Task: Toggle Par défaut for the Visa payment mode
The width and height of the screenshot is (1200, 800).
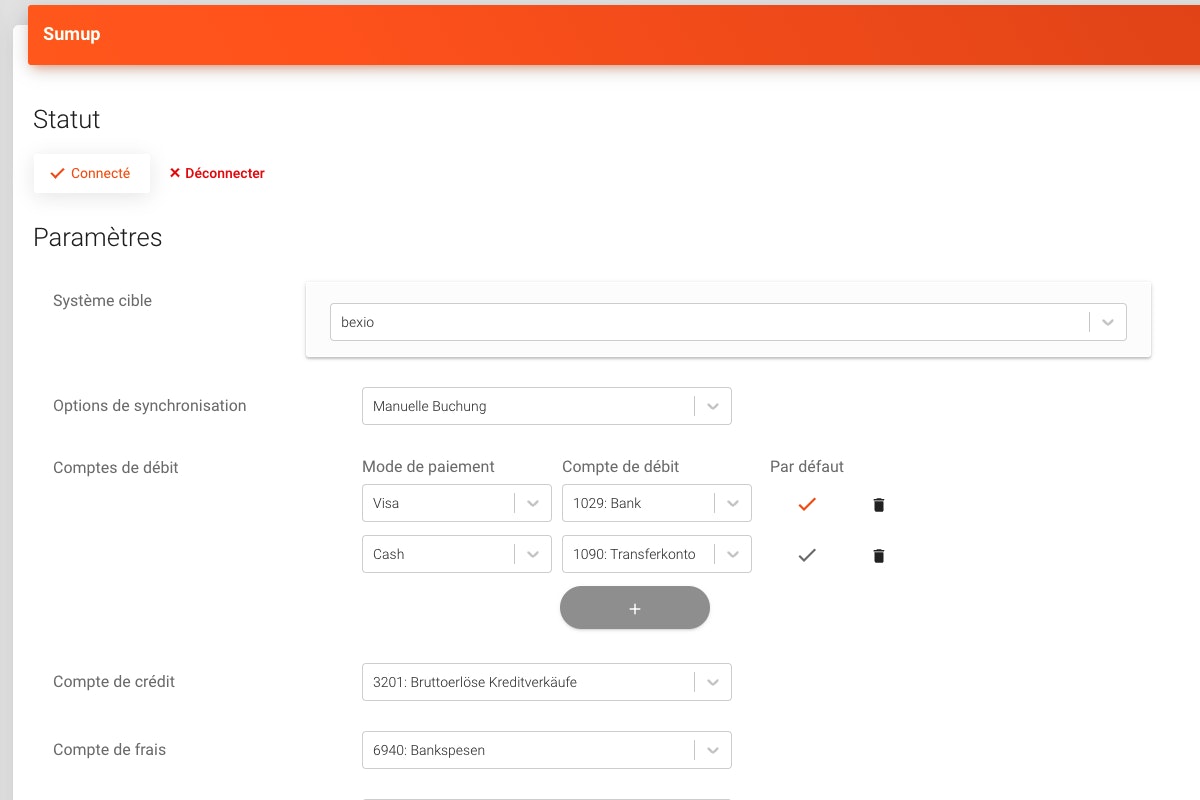Action: pos(807,504)
